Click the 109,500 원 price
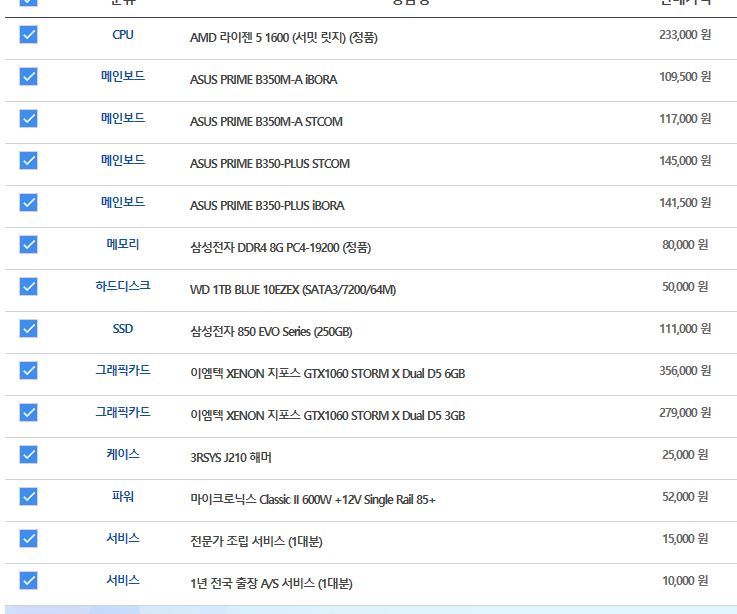737x614 pixels. (685, 77)
